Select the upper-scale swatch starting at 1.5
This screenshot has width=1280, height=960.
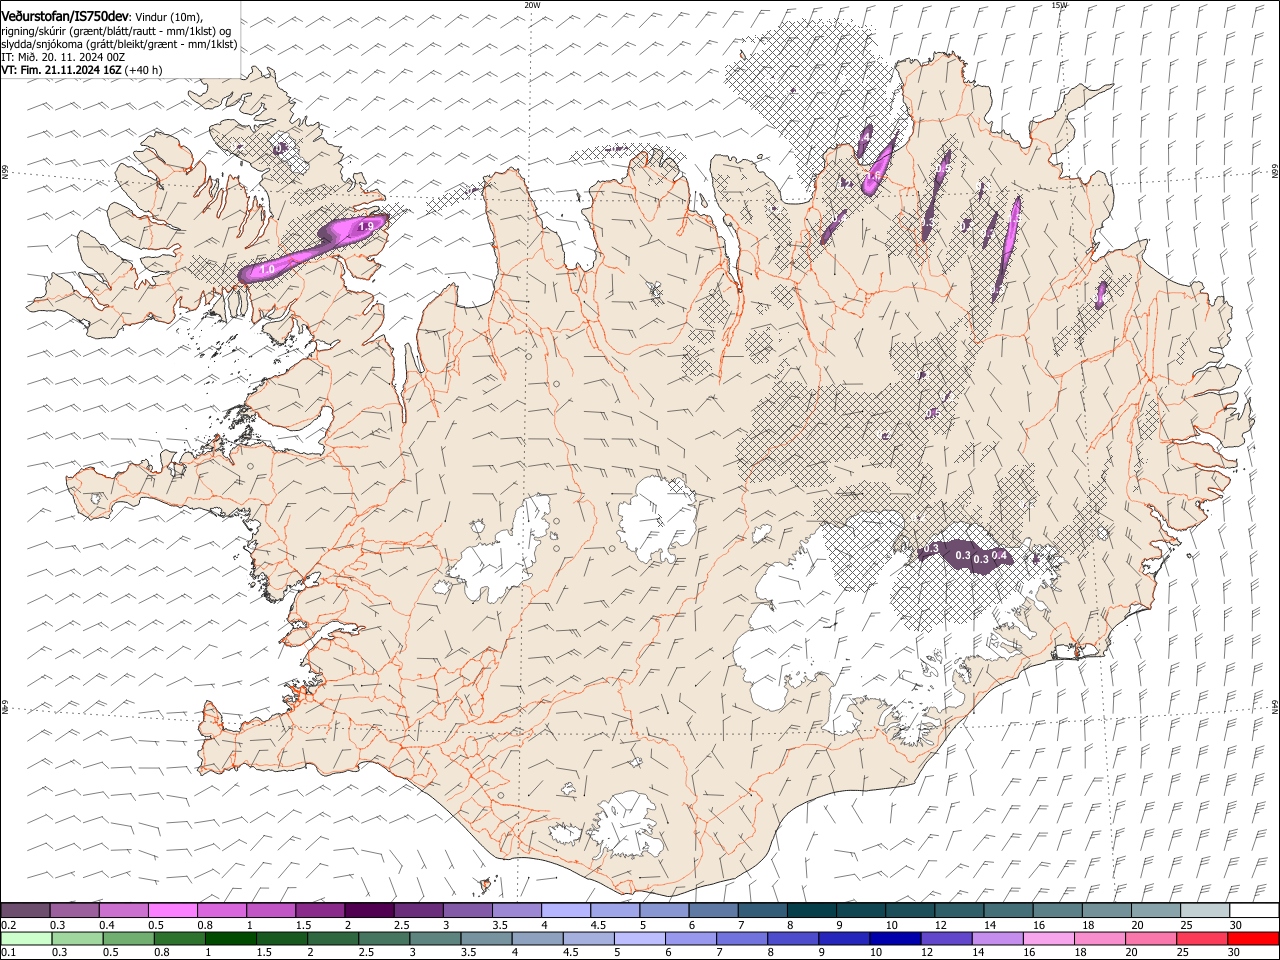point(320,910)
